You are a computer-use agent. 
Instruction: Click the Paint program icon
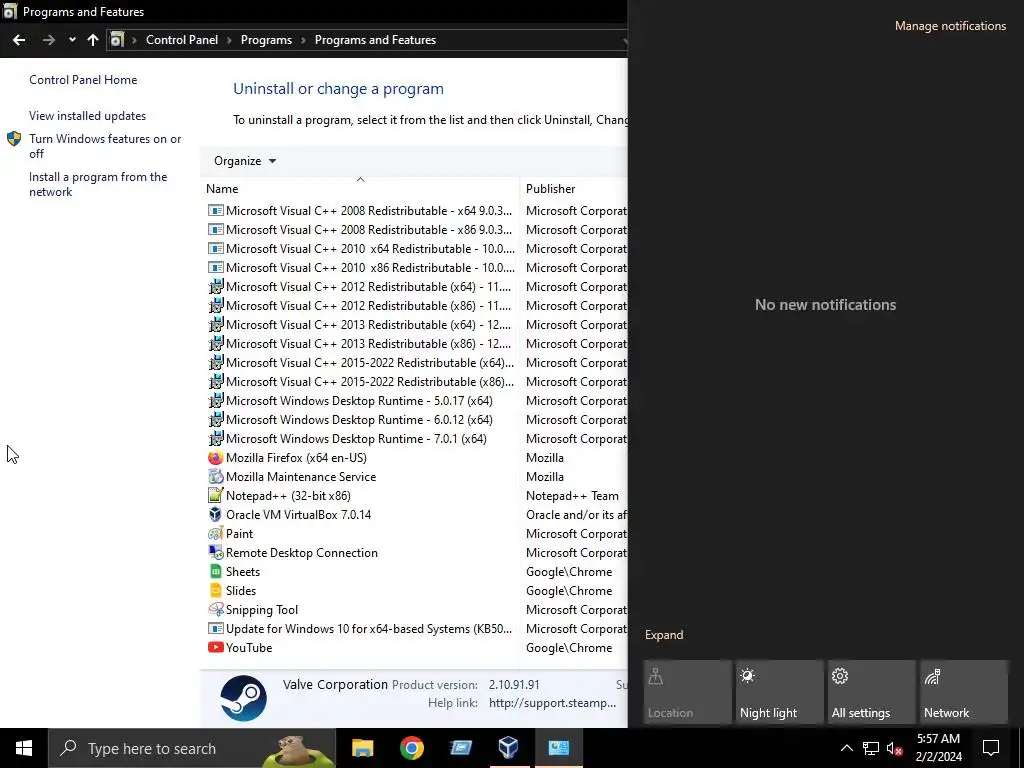(x=216, y=534)
